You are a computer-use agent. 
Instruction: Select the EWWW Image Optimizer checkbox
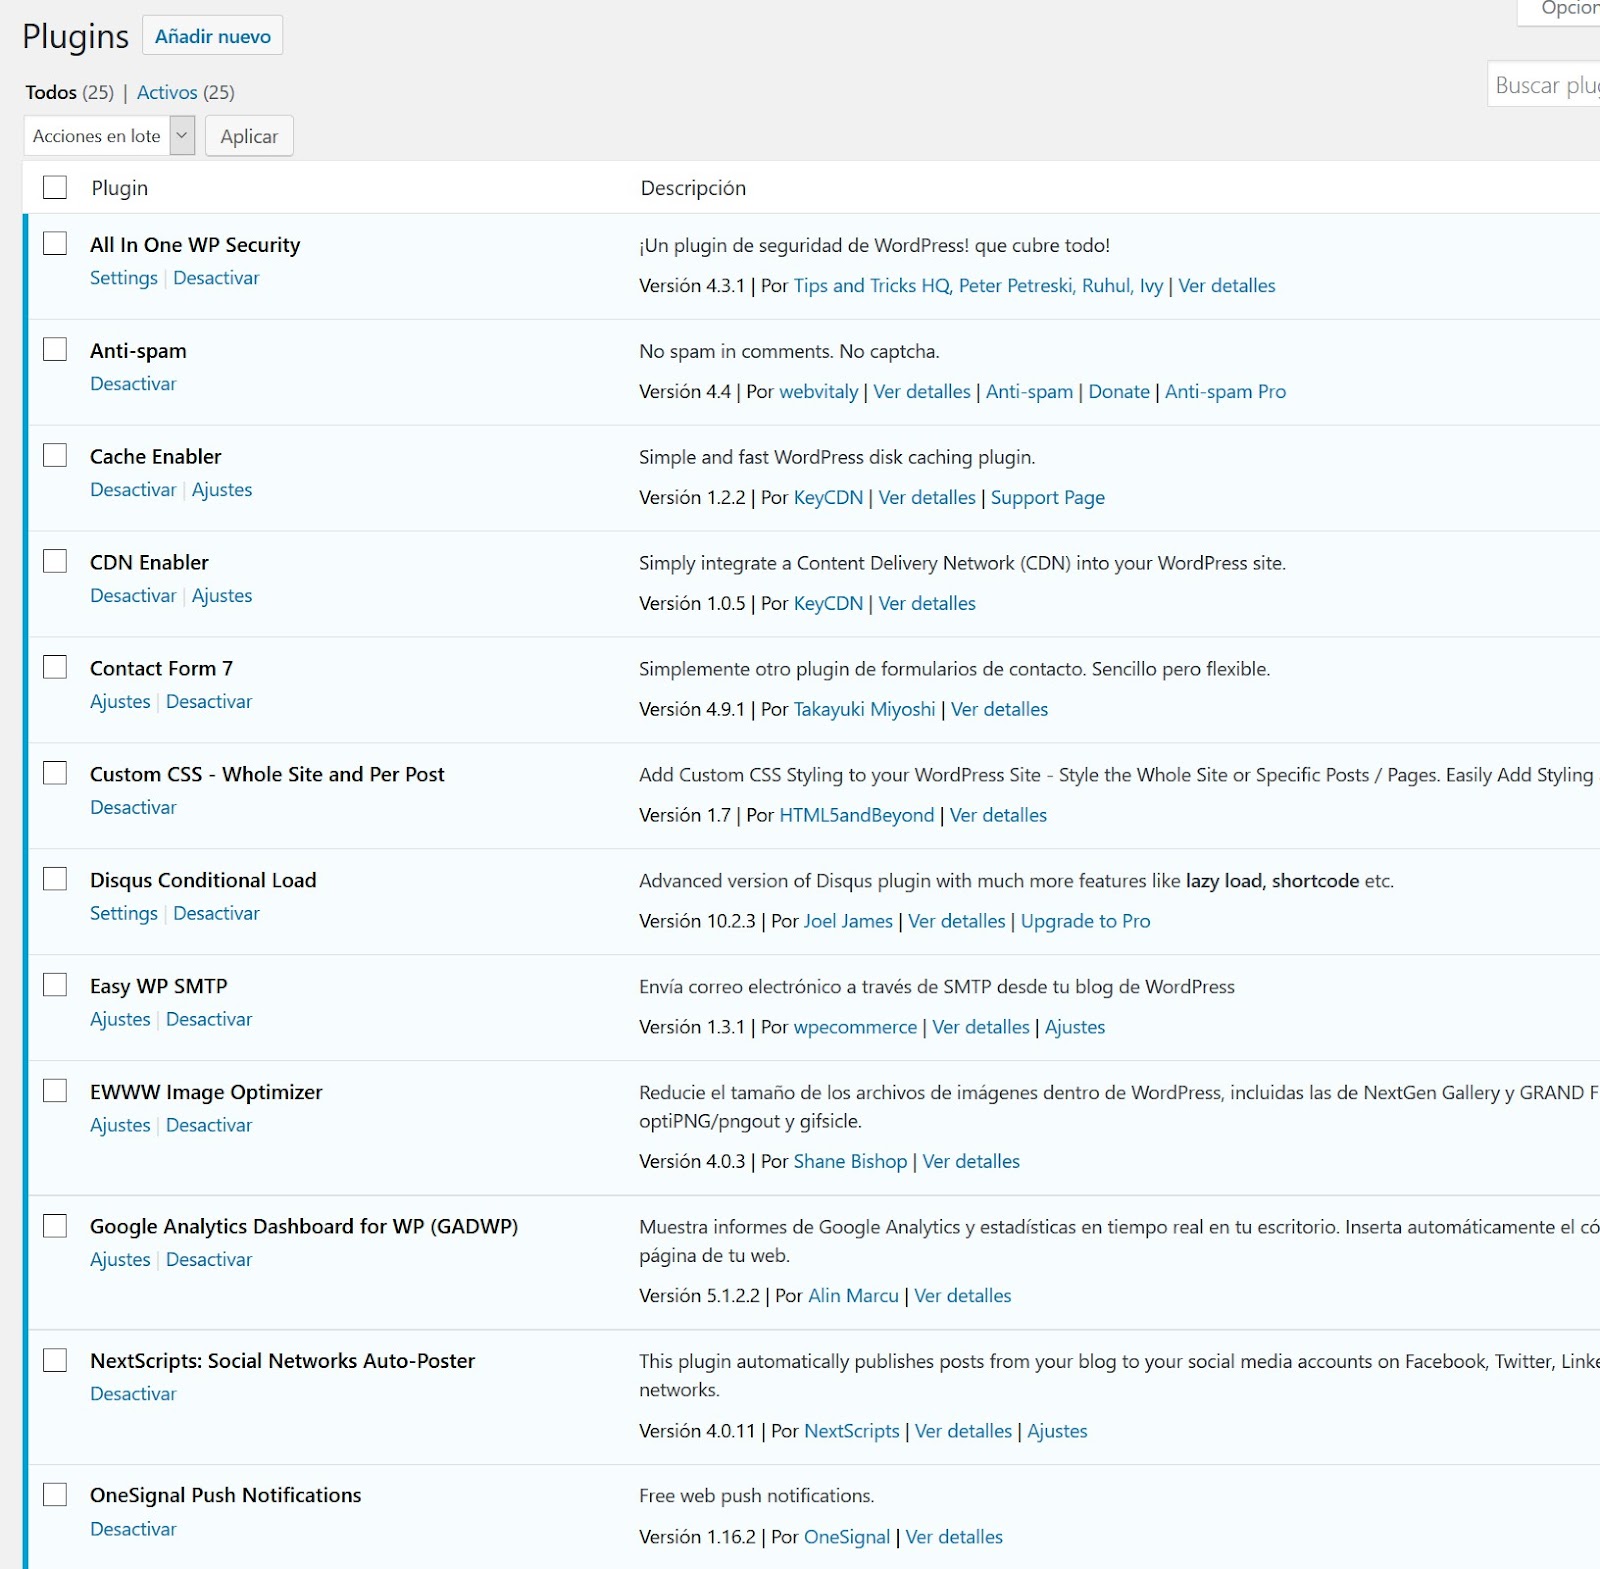(x=55, y=1091)
